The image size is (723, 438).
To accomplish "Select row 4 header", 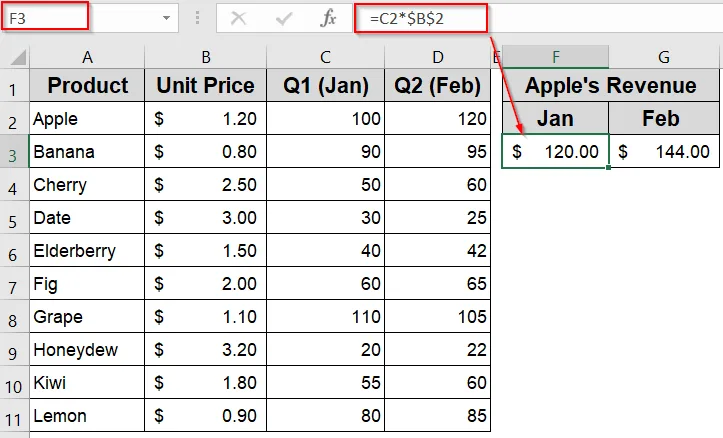I will (x=15, y=184).
